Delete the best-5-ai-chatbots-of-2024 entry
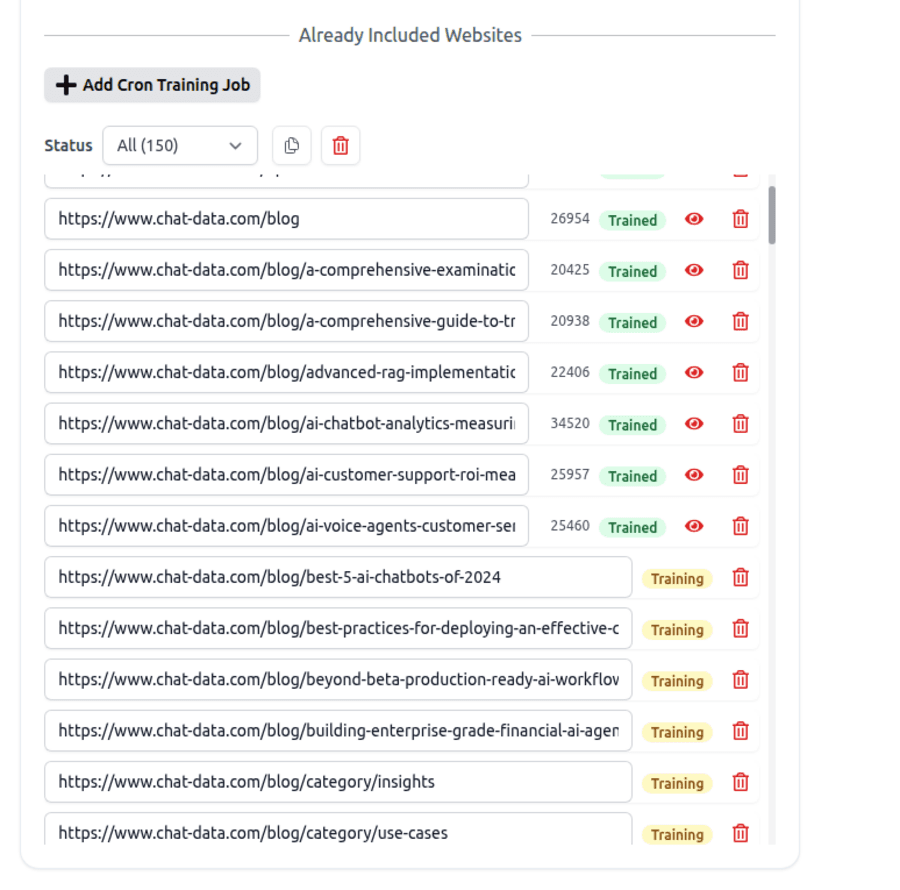This screenshot has height=890, width=900. [740, 577]
